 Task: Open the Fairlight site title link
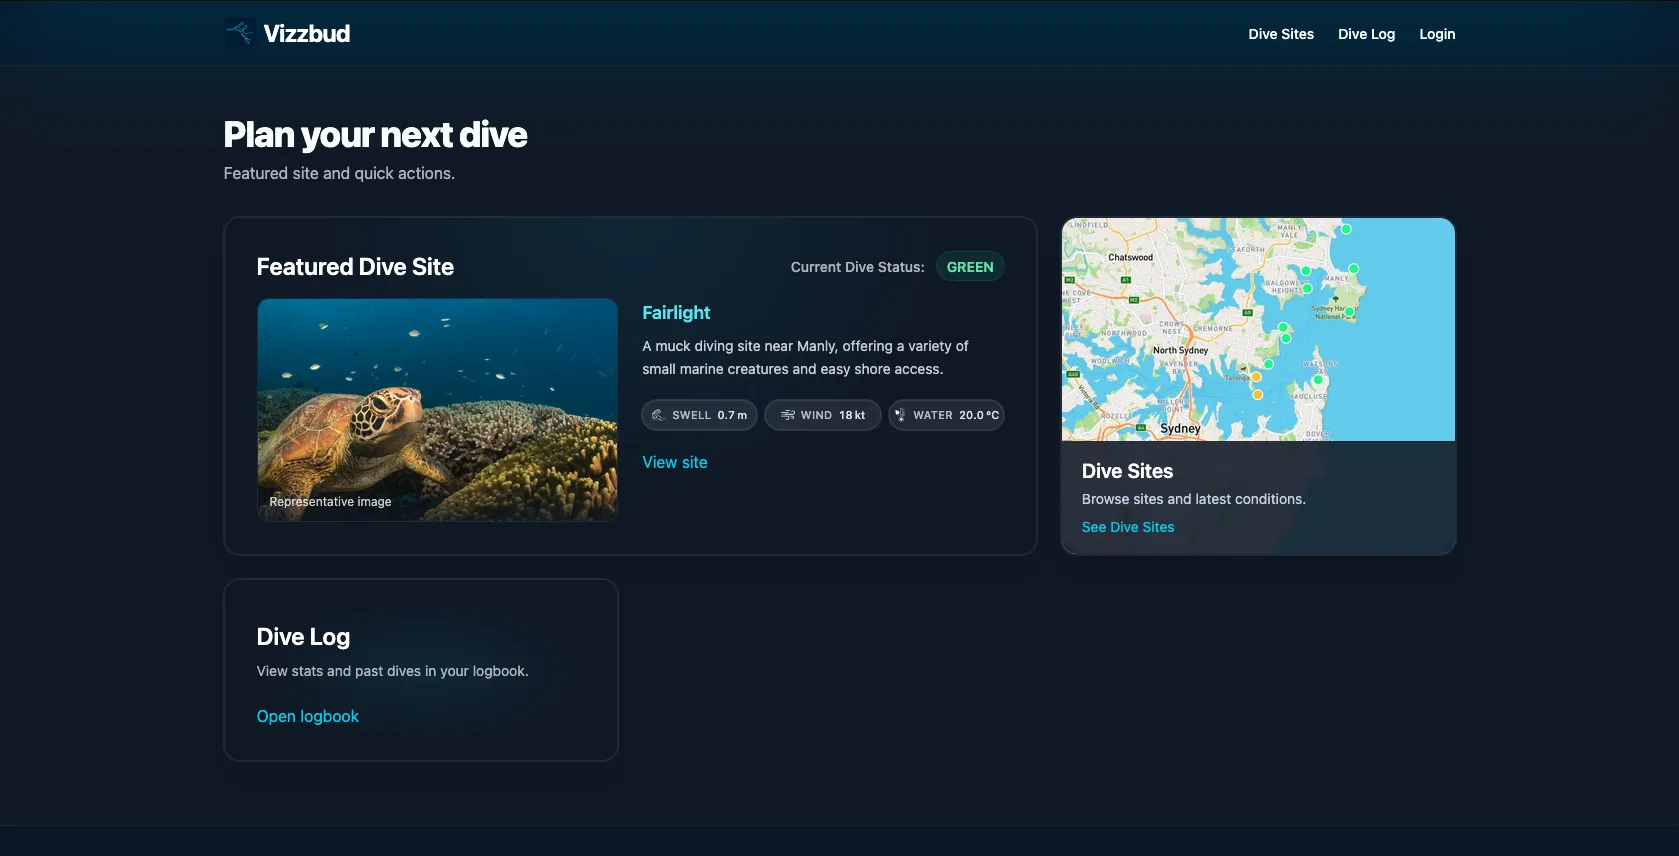(x=676, y=313)
